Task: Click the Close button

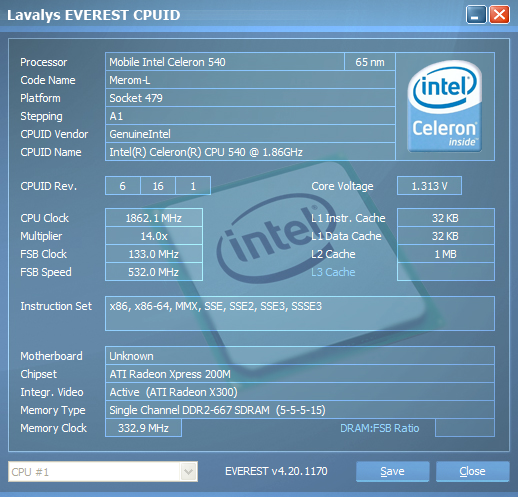Action: [472, 471]
